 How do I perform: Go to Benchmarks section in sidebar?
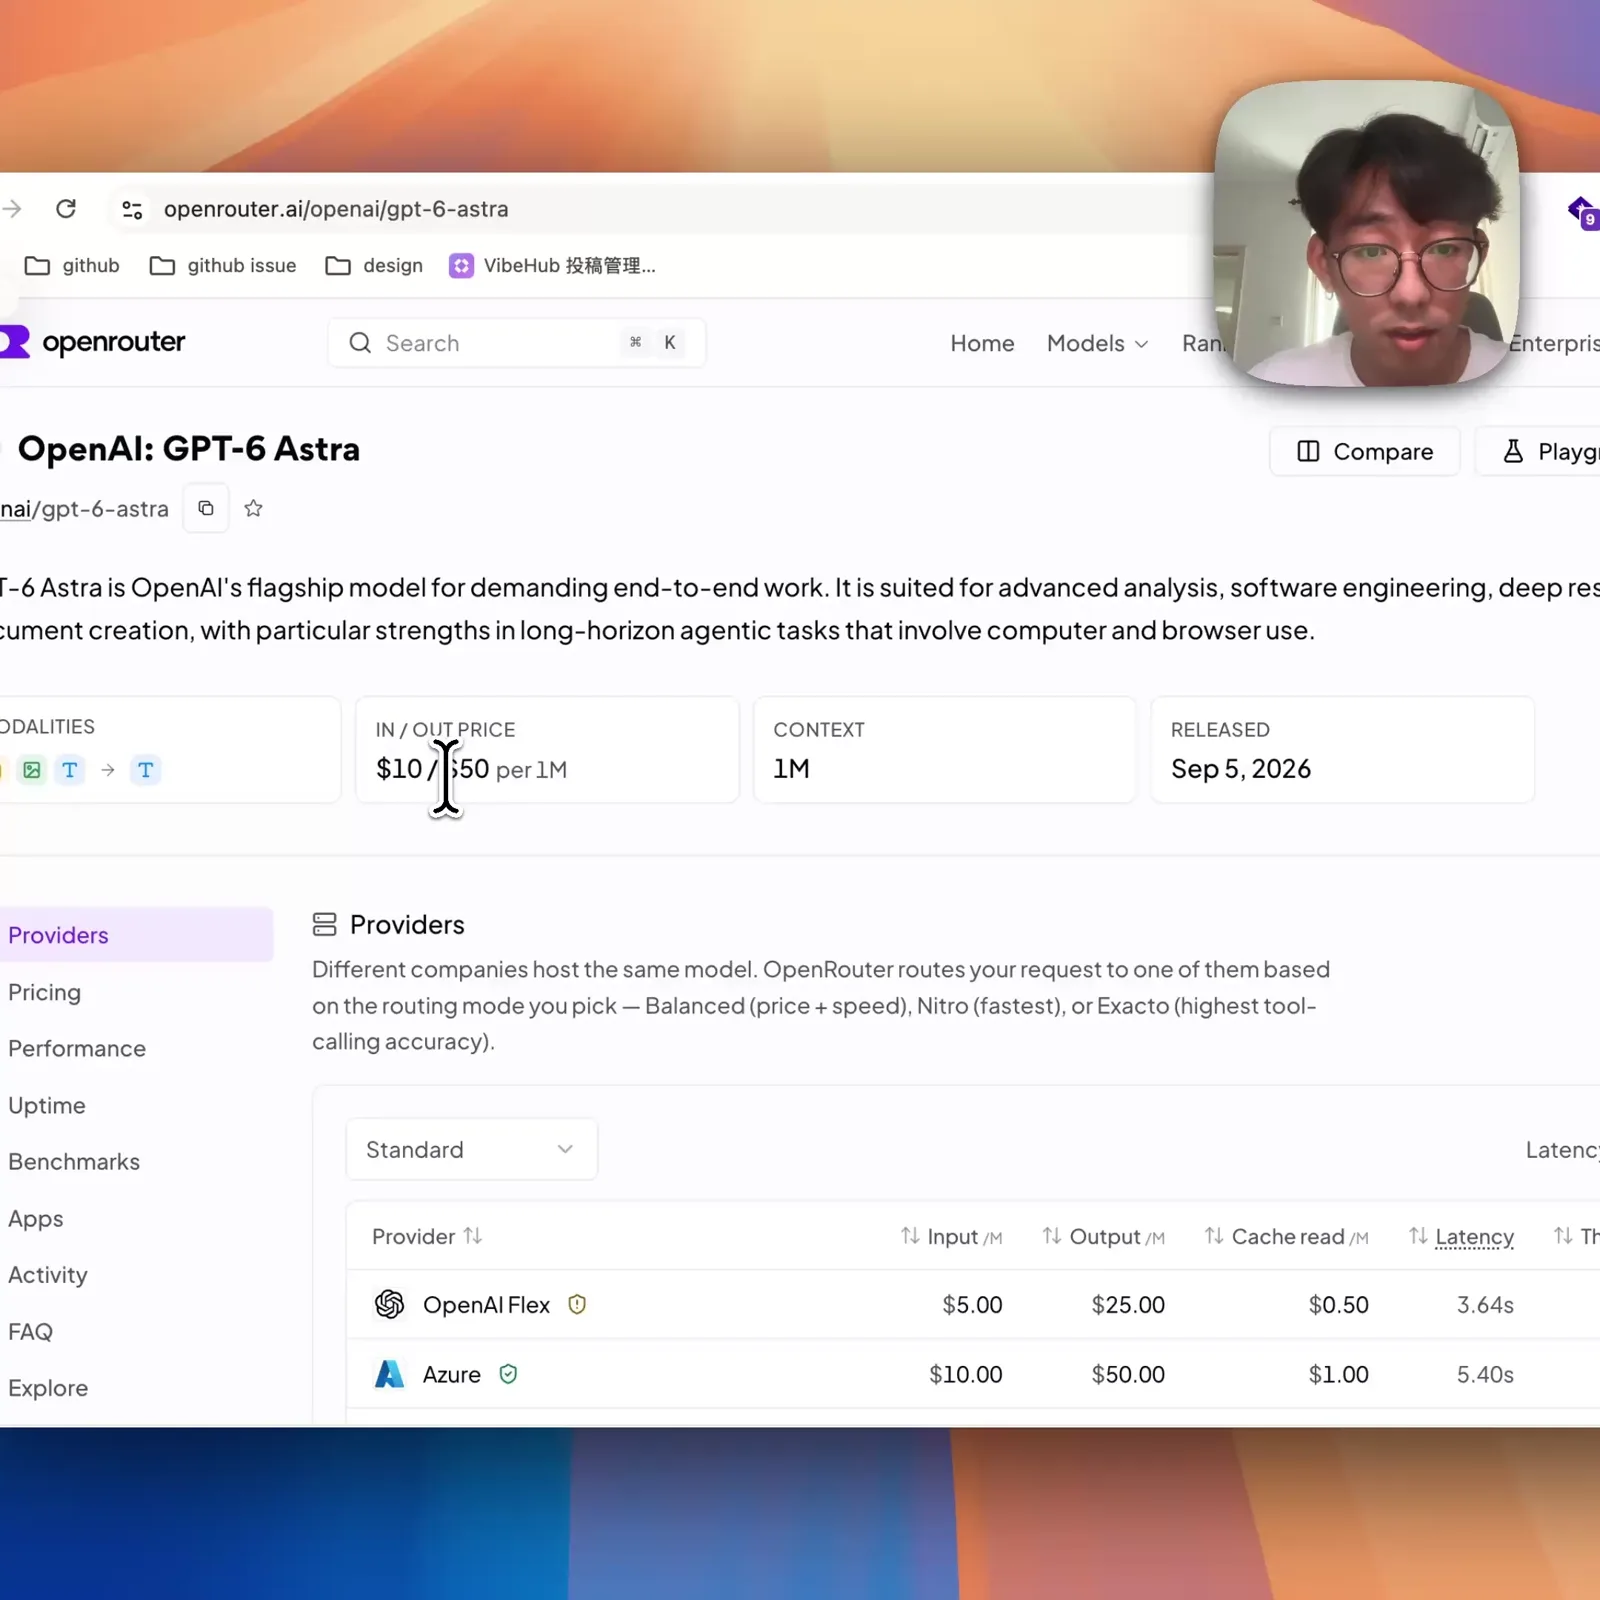point(74,1162)
